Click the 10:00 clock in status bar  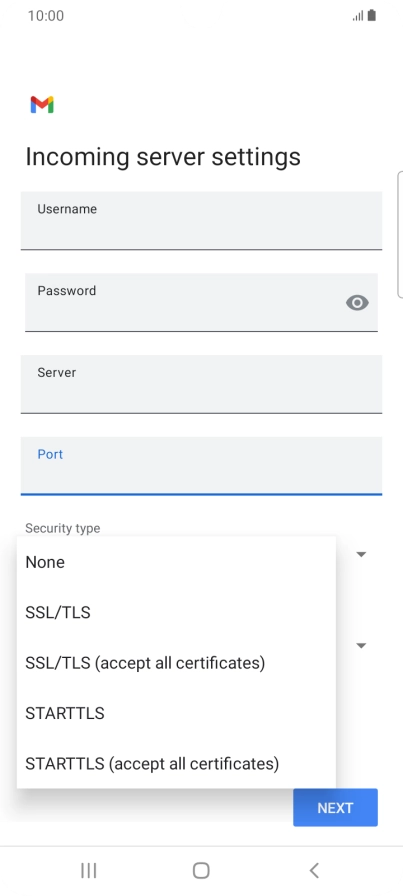(x=46, y=15)
